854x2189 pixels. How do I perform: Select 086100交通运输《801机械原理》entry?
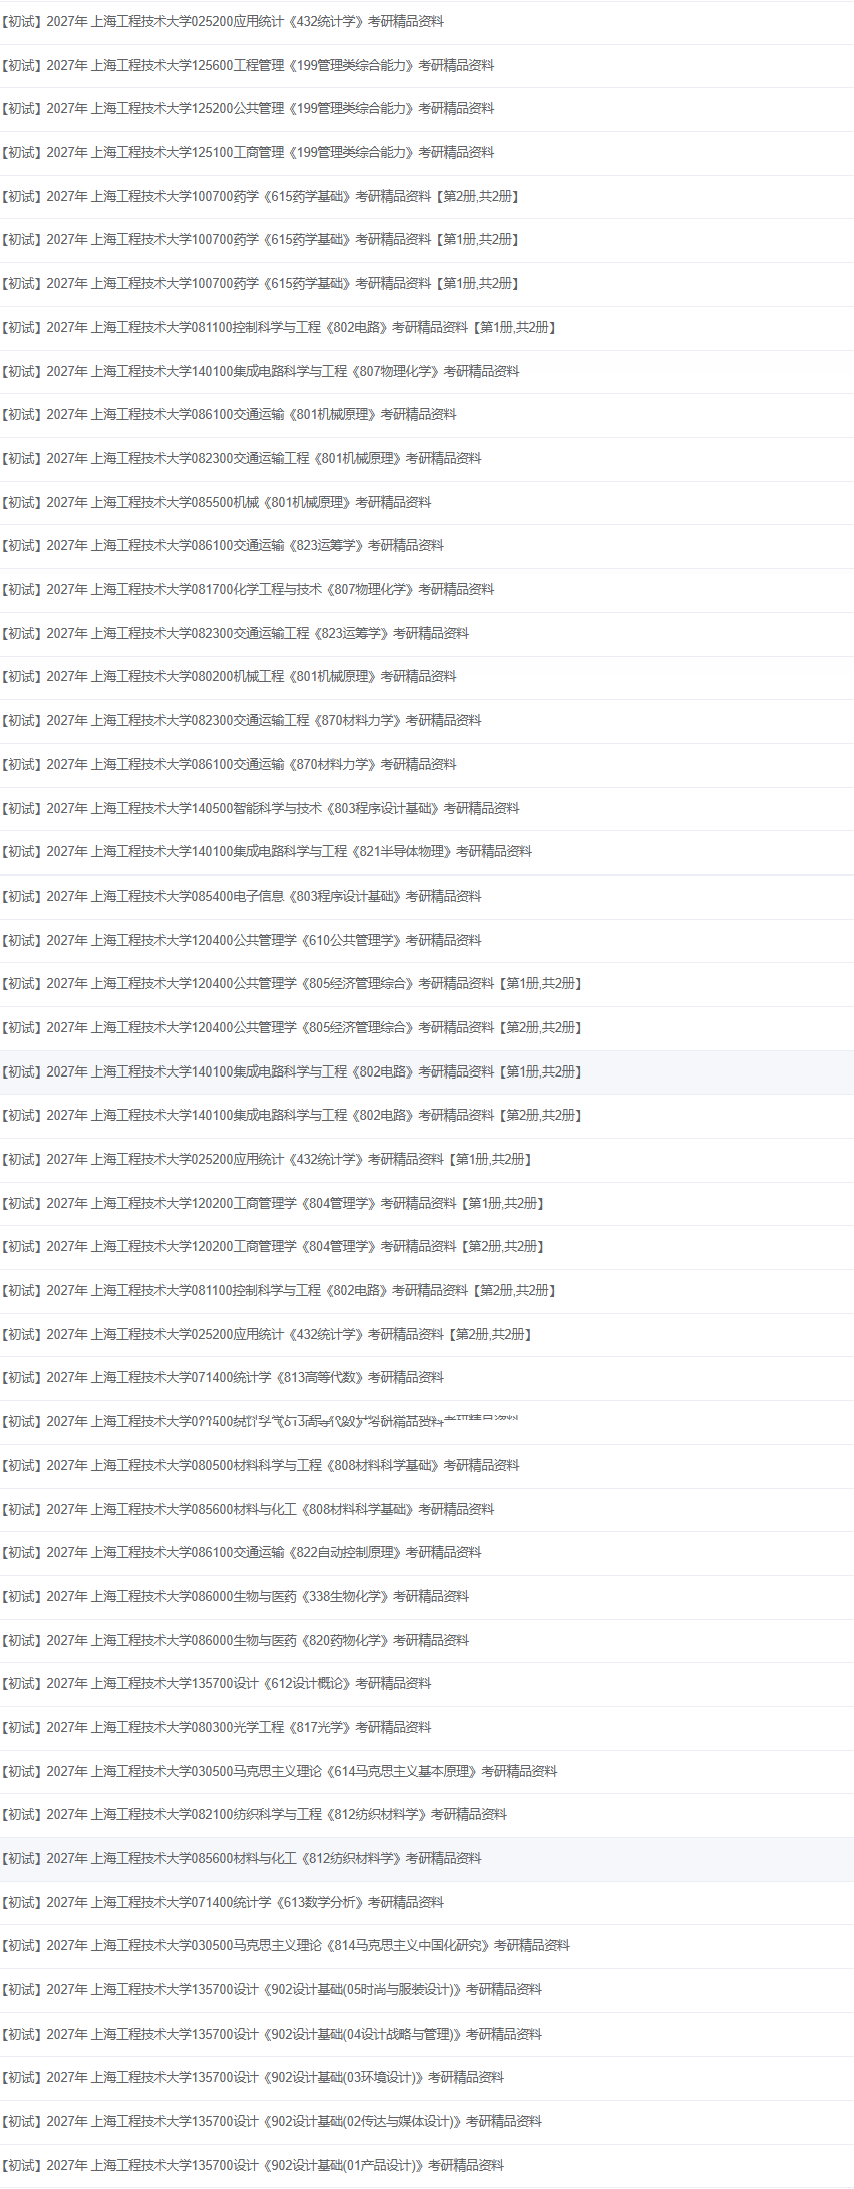coord(229,414)
